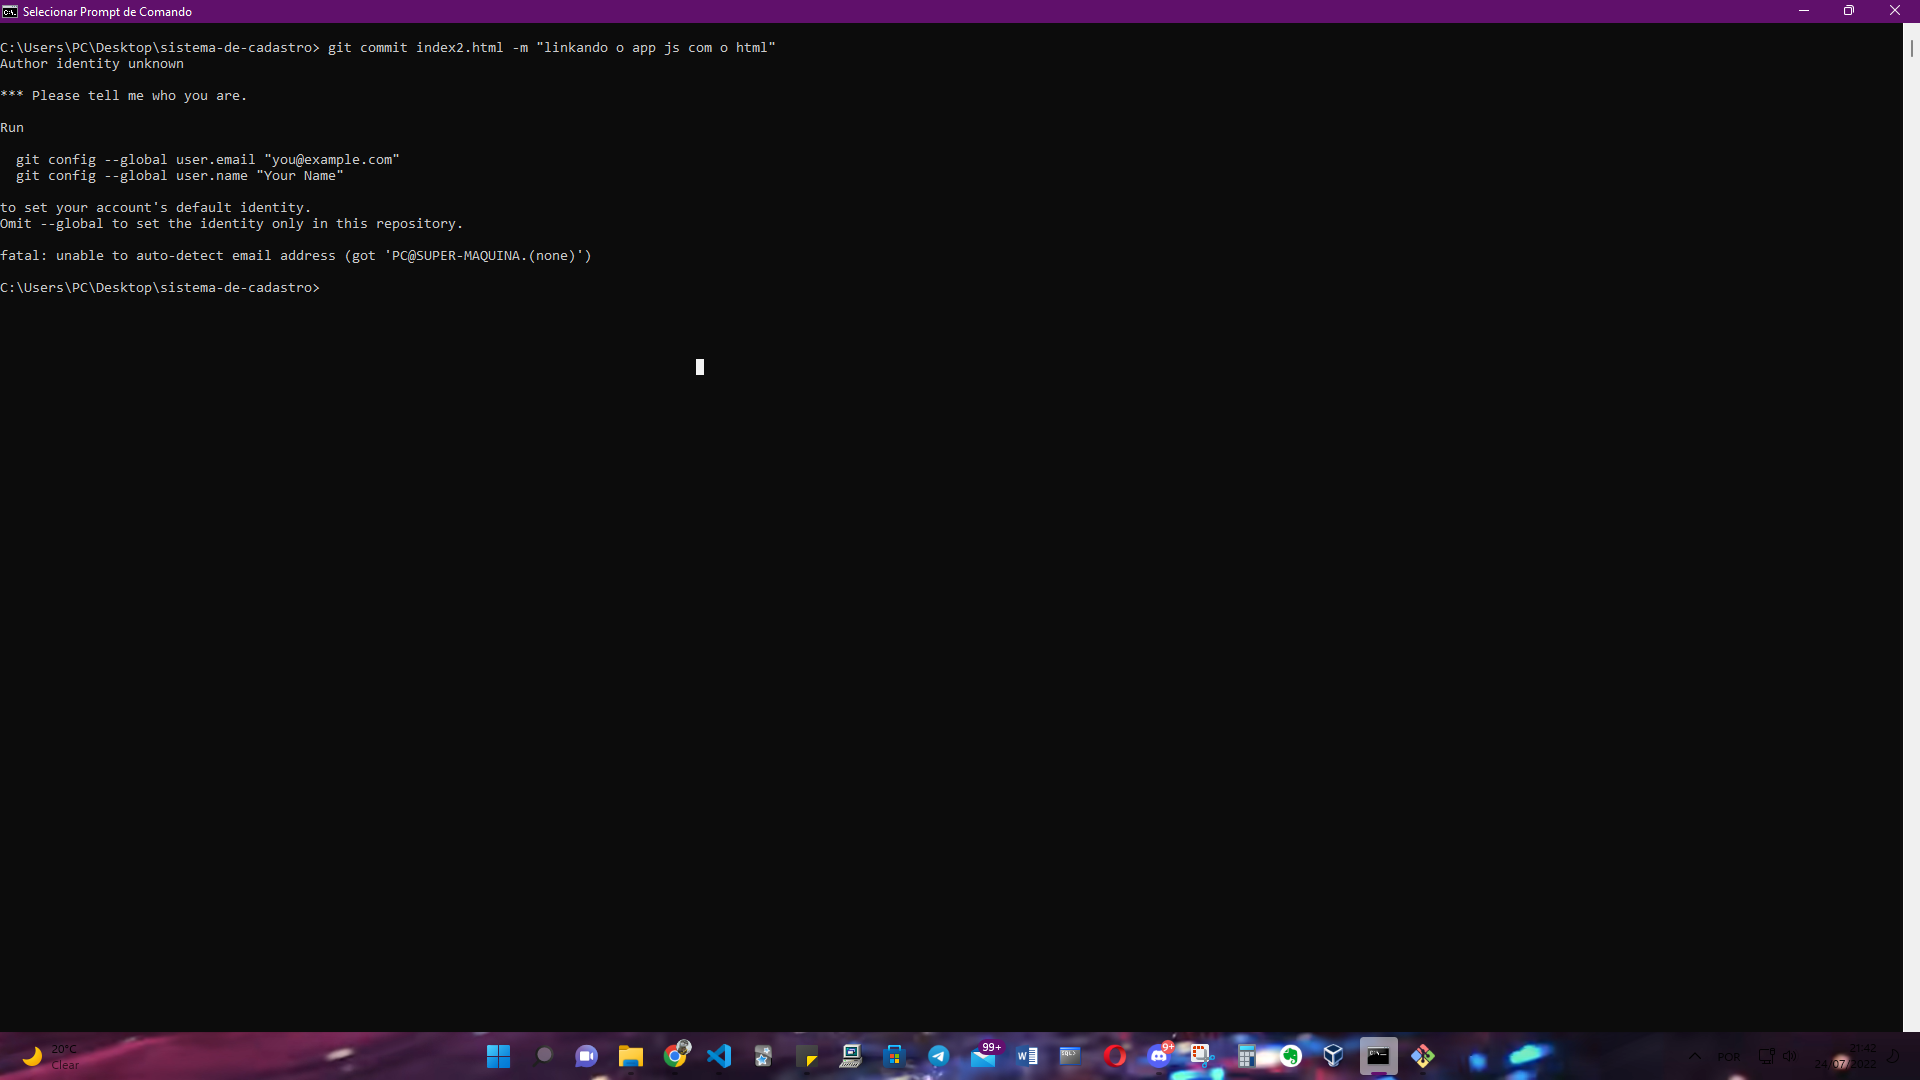Viewport: 1920px width, 1080px height.
Task: Click the 'Selecionar Prompt de Comando' window title
Action: [107, 12]
